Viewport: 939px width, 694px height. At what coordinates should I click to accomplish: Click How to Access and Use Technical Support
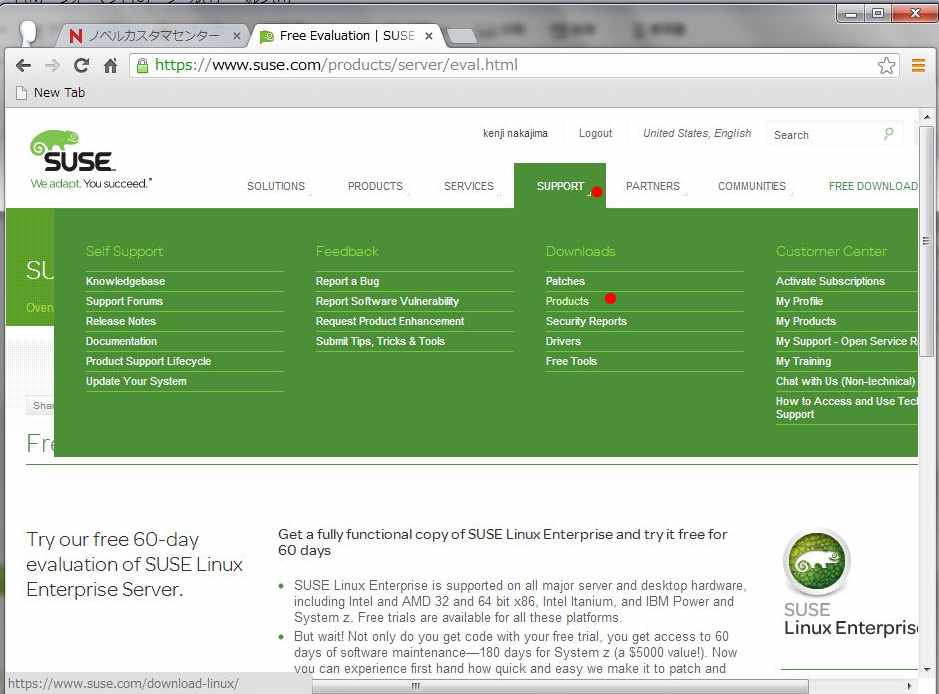846,408
